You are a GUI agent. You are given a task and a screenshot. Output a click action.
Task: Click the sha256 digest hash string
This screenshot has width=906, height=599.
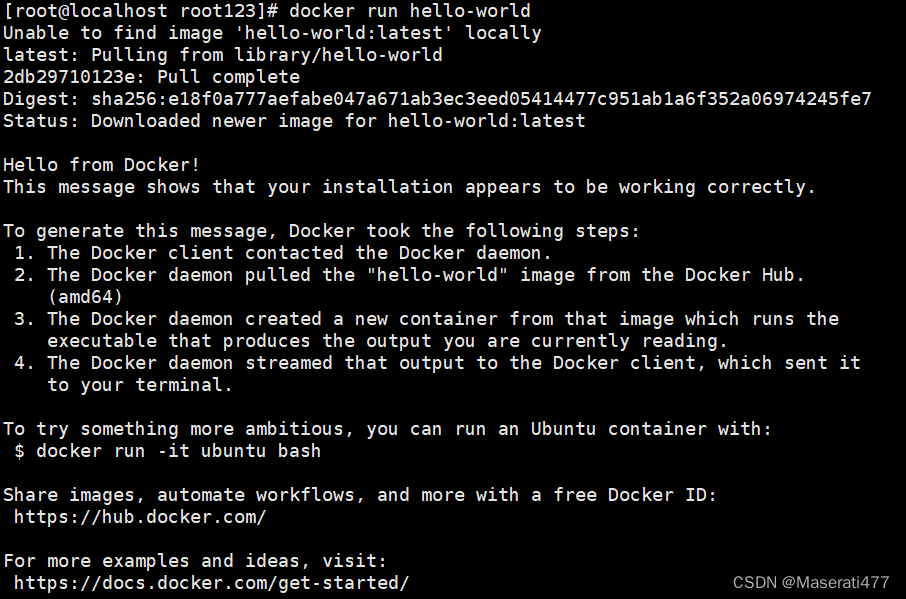pyautogui.click(x=481, y=99)
